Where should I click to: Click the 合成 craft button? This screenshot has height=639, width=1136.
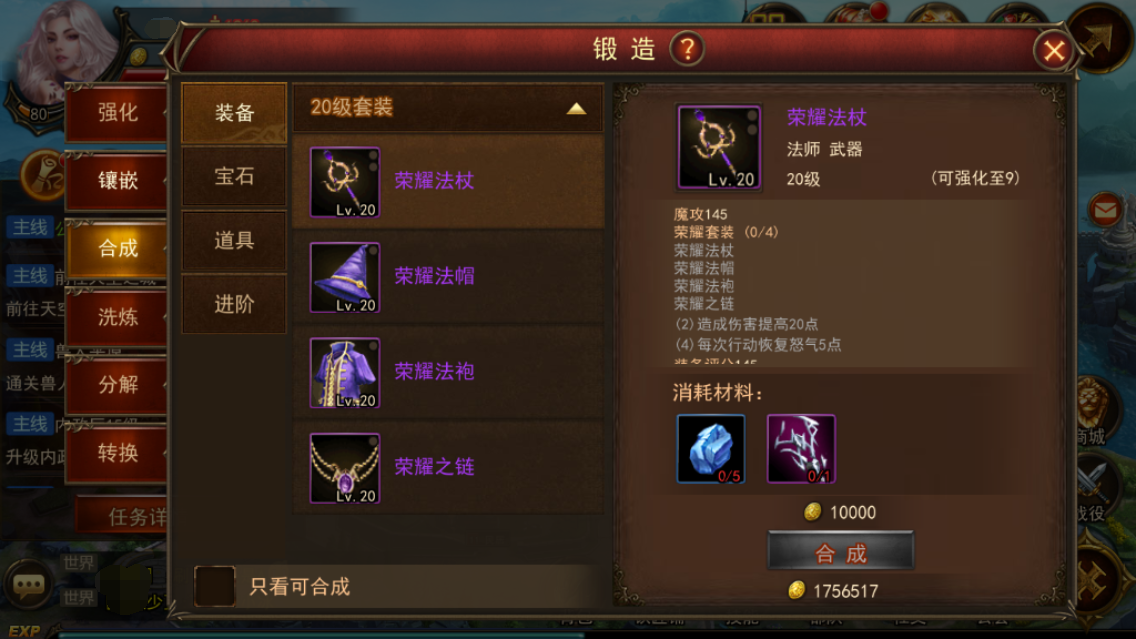[x=840, y=552]
